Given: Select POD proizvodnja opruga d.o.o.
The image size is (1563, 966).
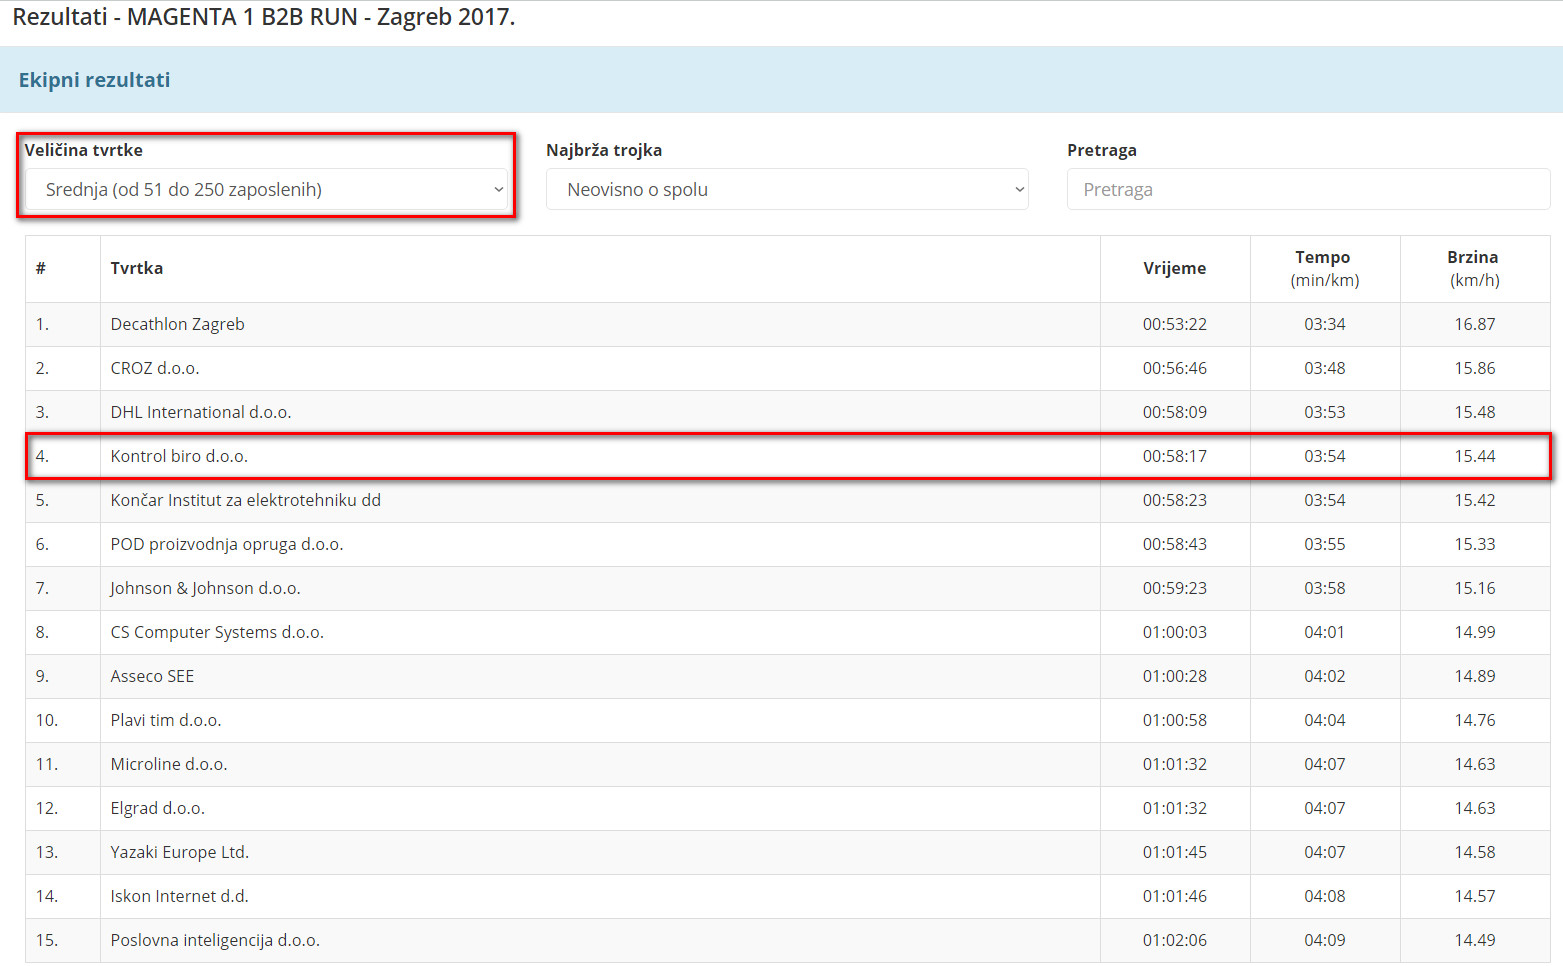Looking at the screenshot, I should coord(227,544).
